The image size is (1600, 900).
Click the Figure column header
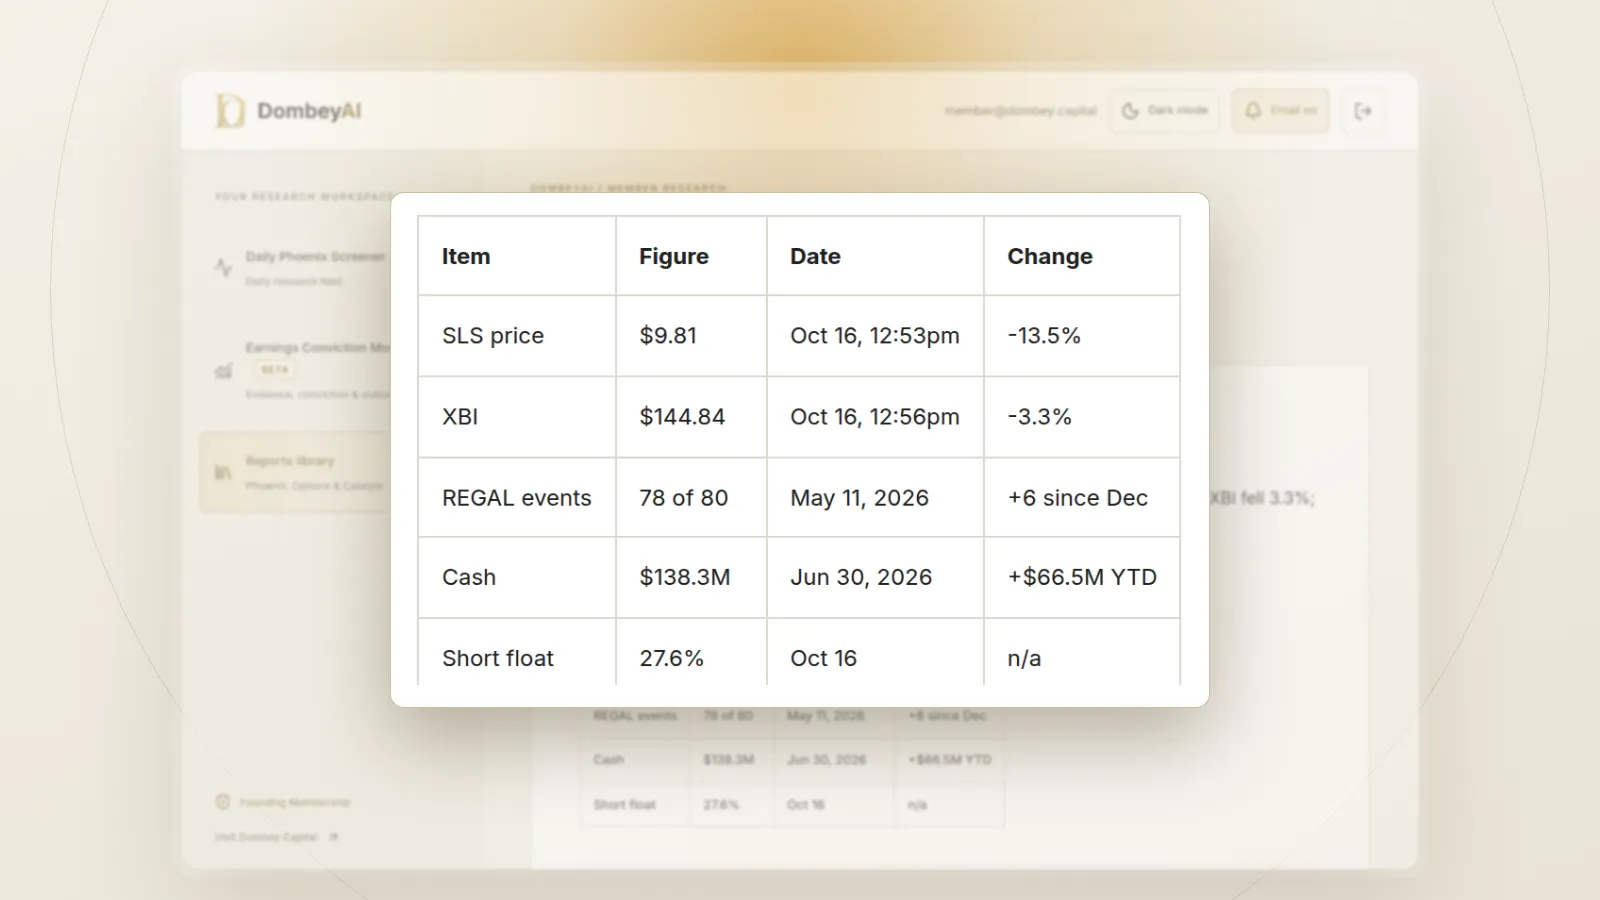point(691,256)
